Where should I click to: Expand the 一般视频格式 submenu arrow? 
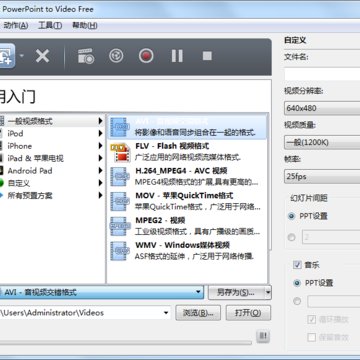pos(100,121)
